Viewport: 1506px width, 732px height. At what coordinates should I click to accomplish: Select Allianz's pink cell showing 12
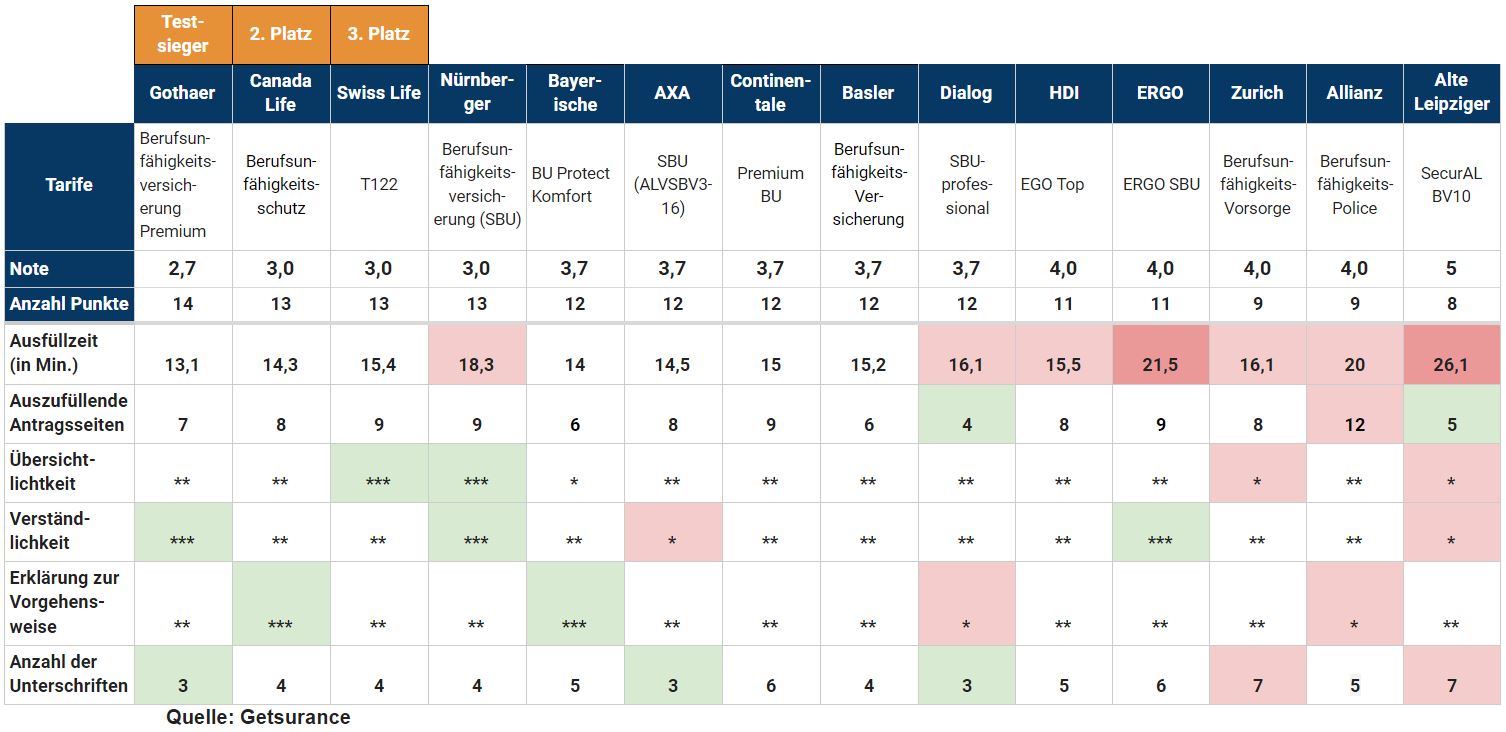point(1354,414)
